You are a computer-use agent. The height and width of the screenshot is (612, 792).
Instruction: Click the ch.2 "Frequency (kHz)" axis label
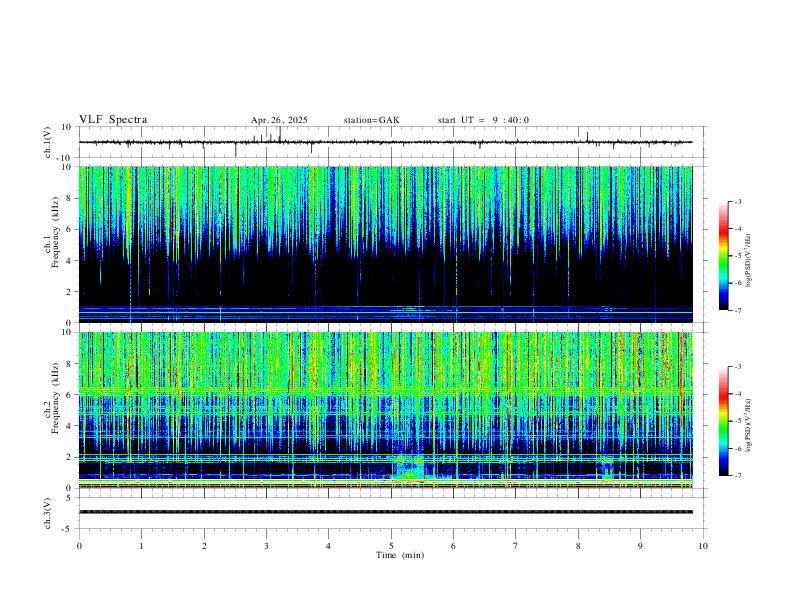click(x=56, y=398)
